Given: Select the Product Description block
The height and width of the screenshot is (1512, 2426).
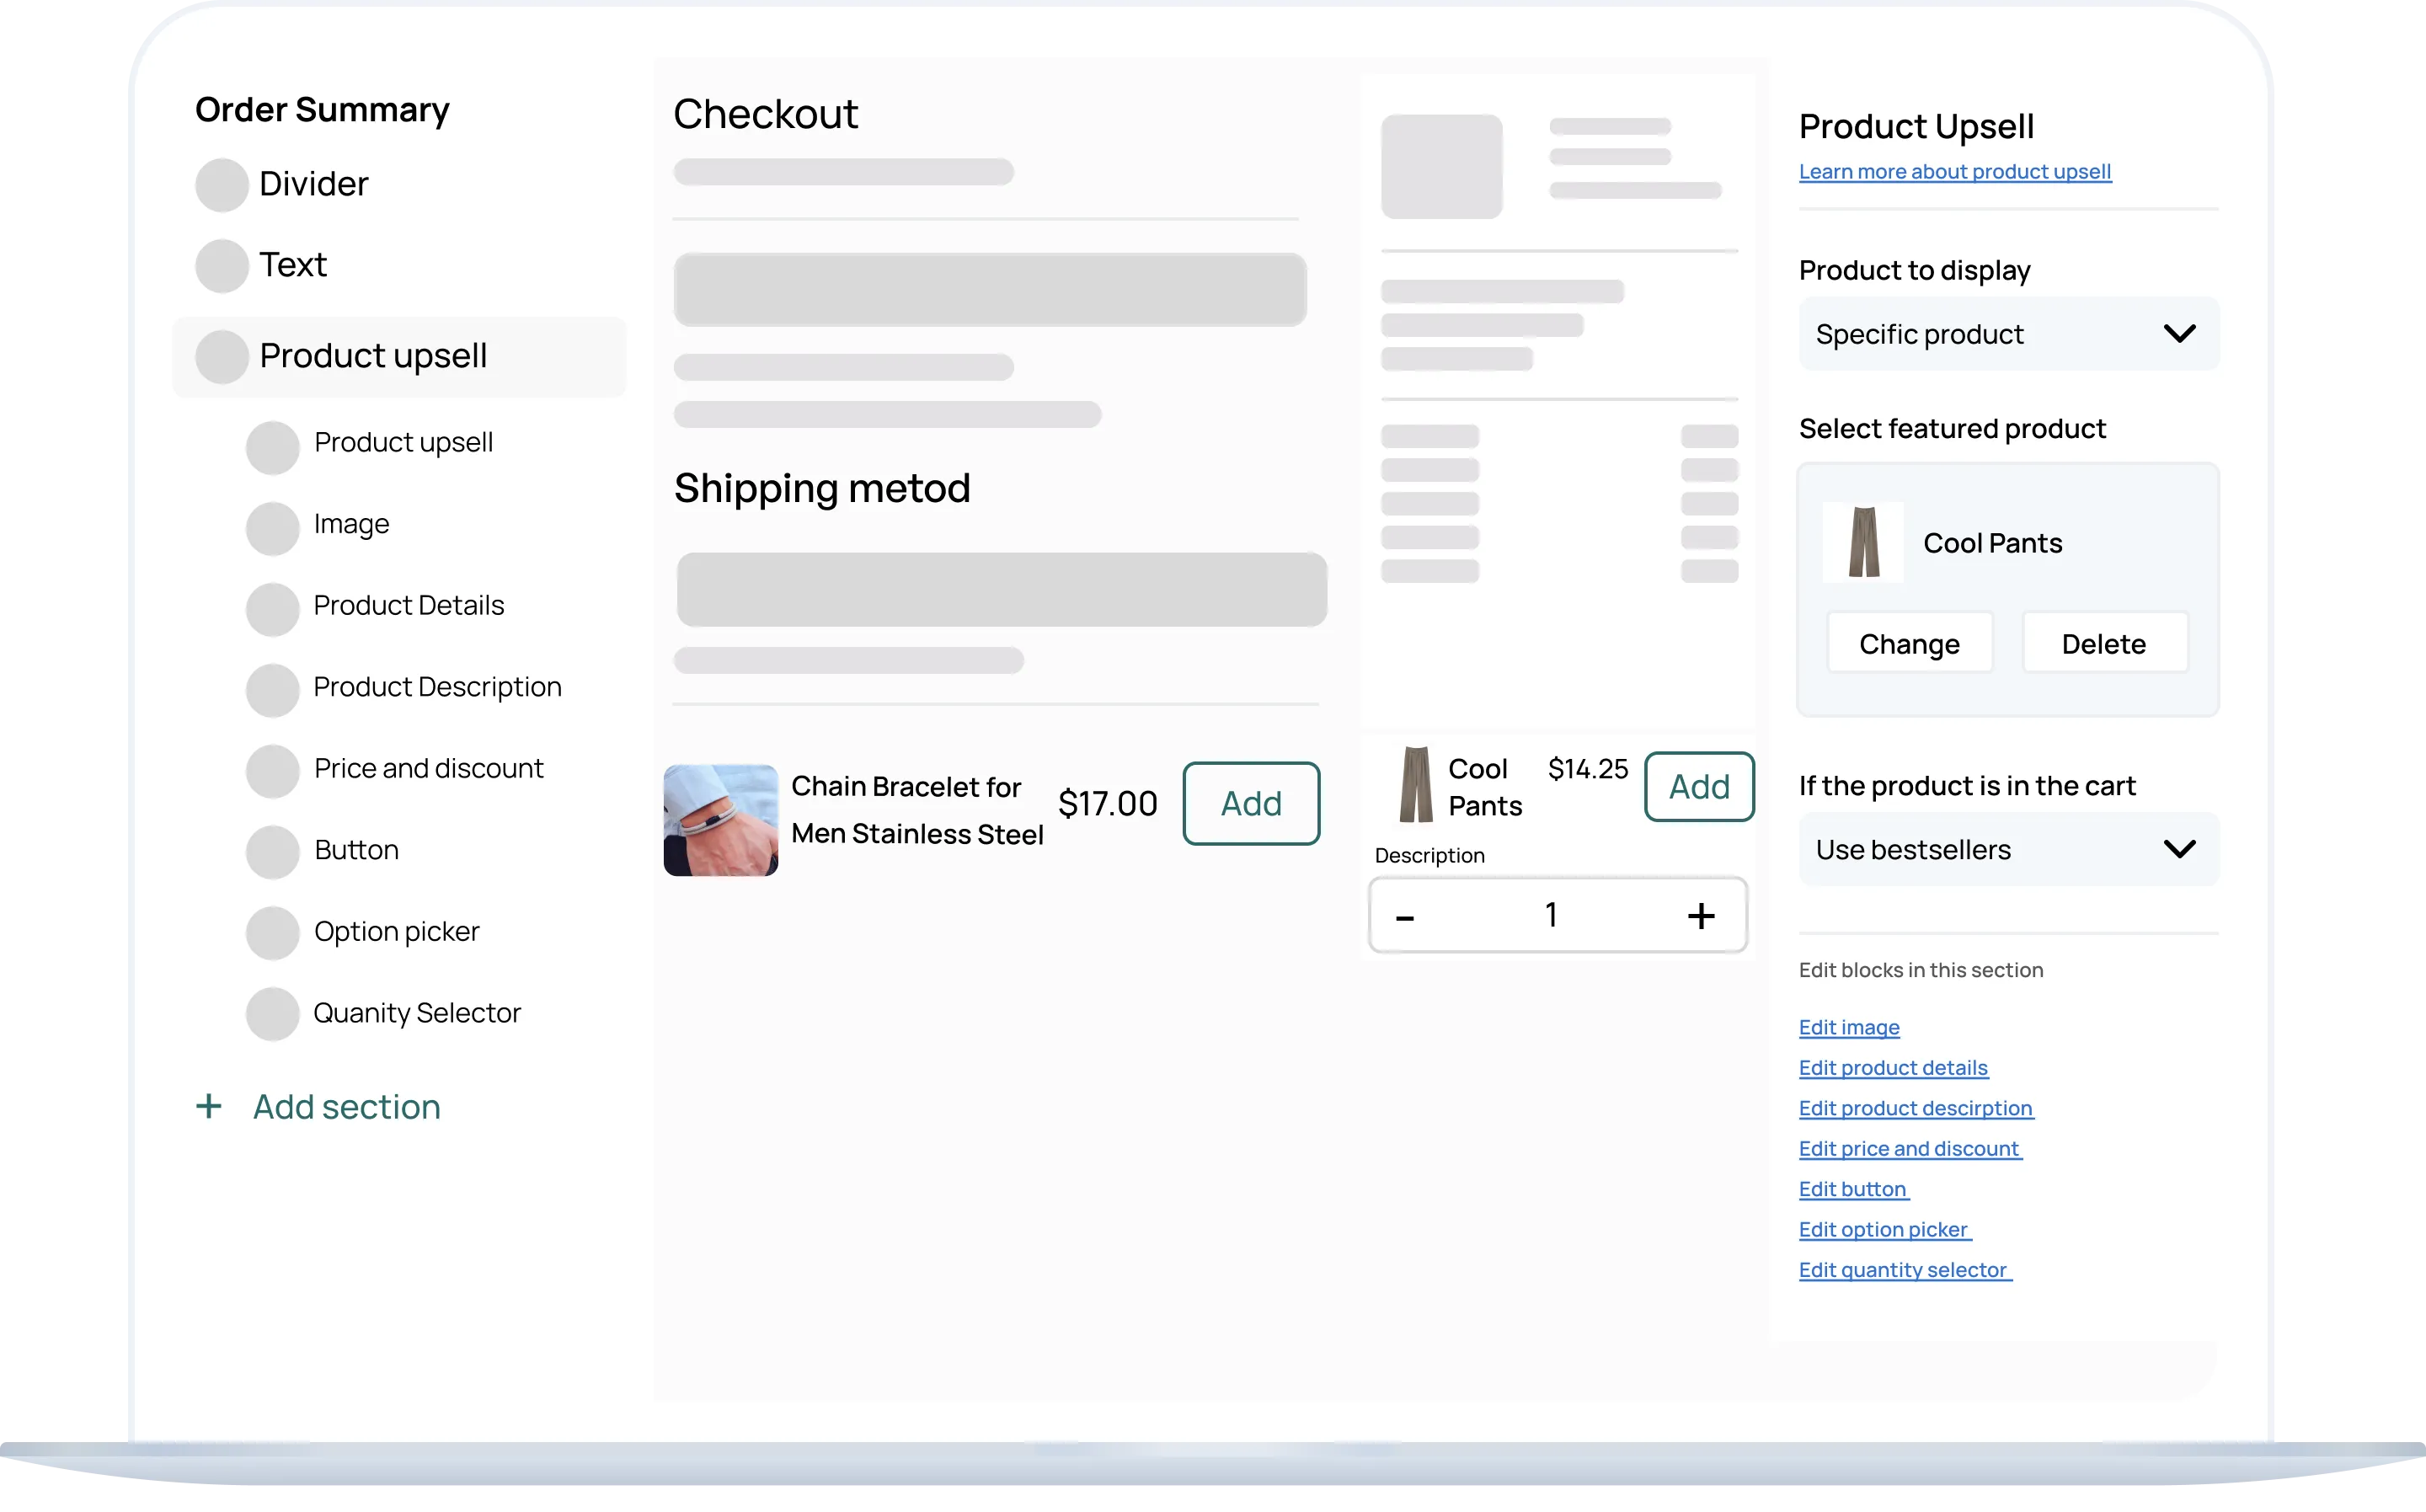Looking at the screenshot, I should (x=437, y=688).
